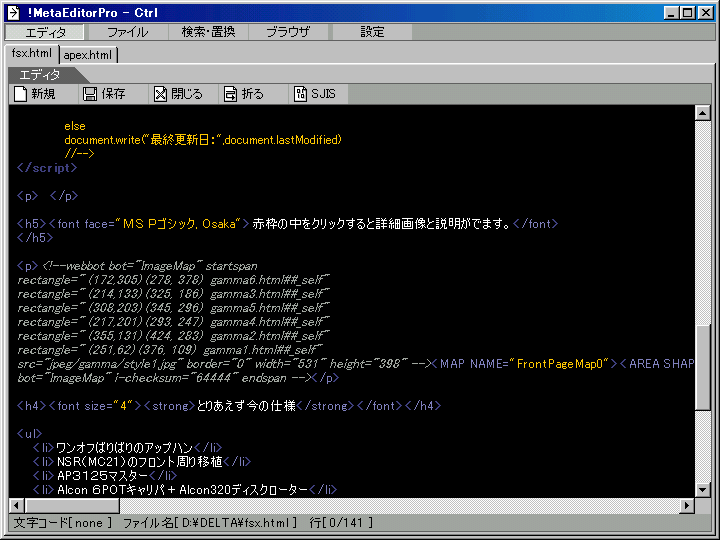
Task: Click the horizontal scrollbar right arrow
Action: point(686,506)
